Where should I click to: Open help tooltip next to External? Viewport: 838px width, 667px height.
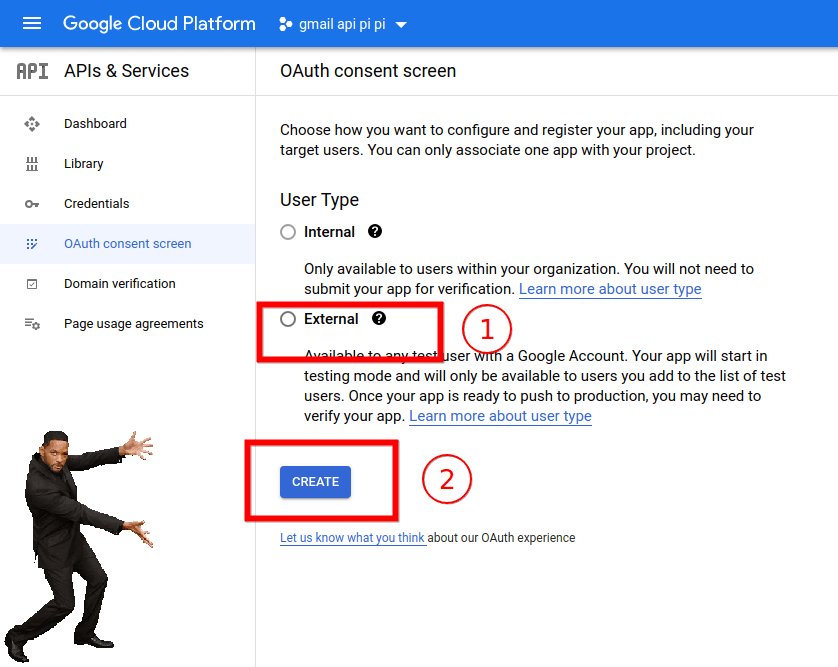[x=379, y=319]
